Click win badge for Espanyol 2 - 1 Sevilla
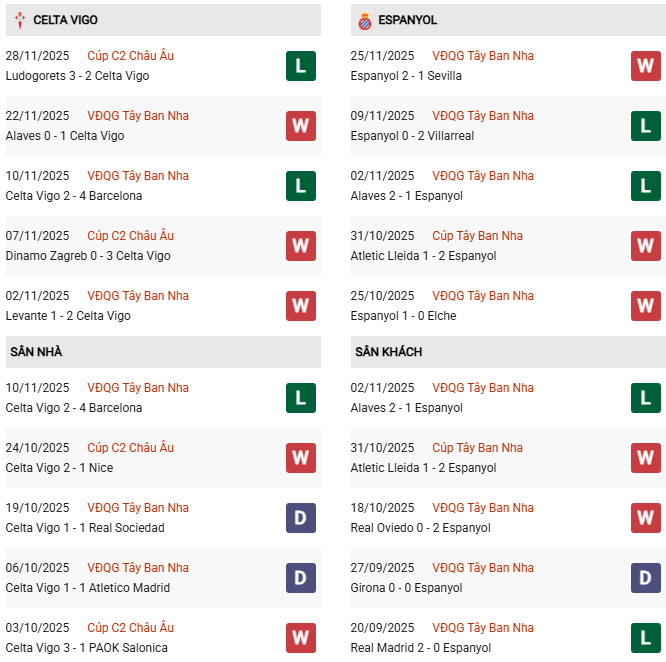 [645, 66]
